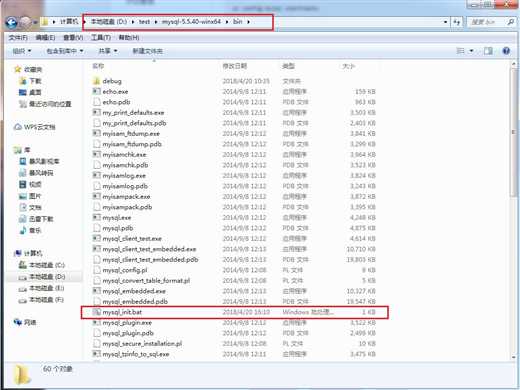Go back with the Back arrow button
The image size is (520, 390).
point(12,22)
